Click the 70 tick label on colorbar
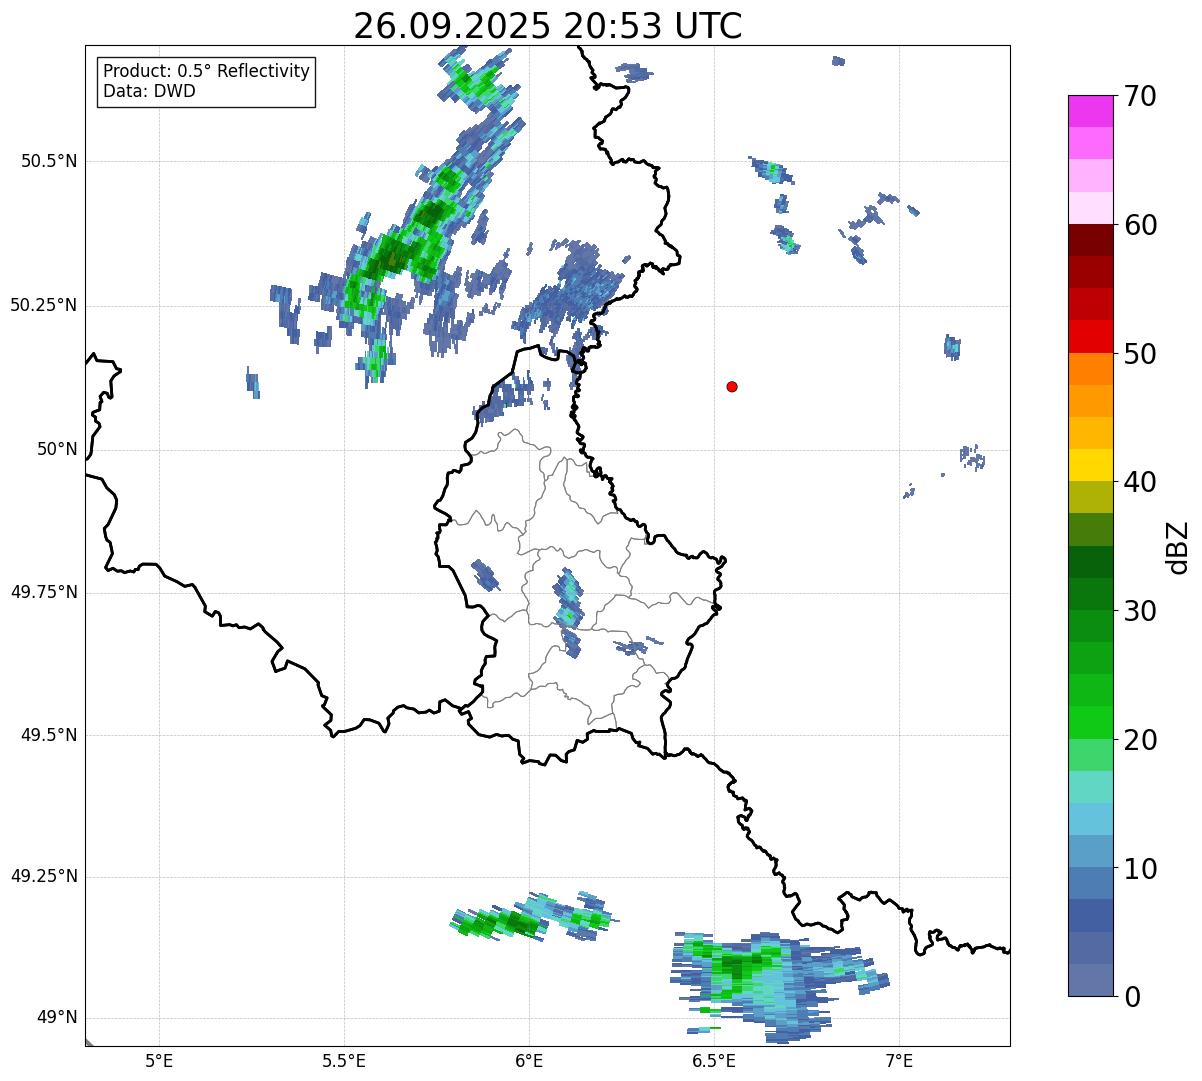Viewport: 1202px width, 1081px height. (x=1140, y=96)
